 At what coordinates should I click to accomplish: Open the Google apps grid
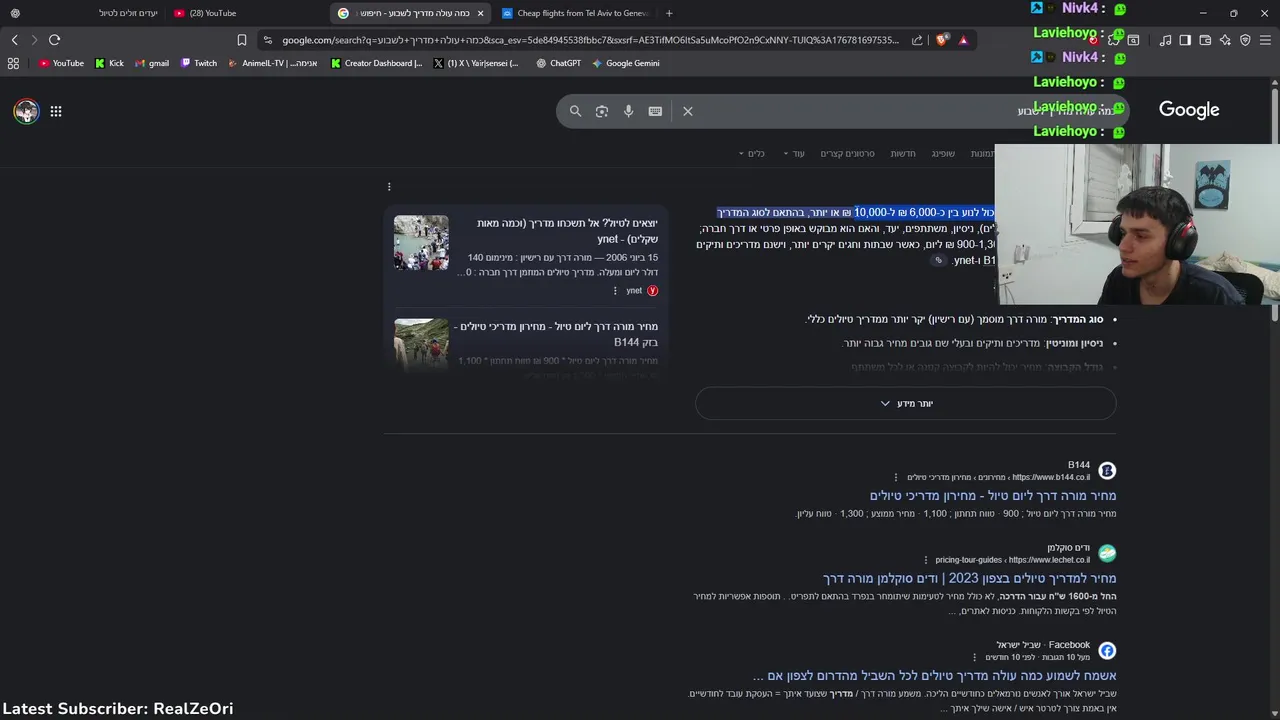(x=56, y=111)
